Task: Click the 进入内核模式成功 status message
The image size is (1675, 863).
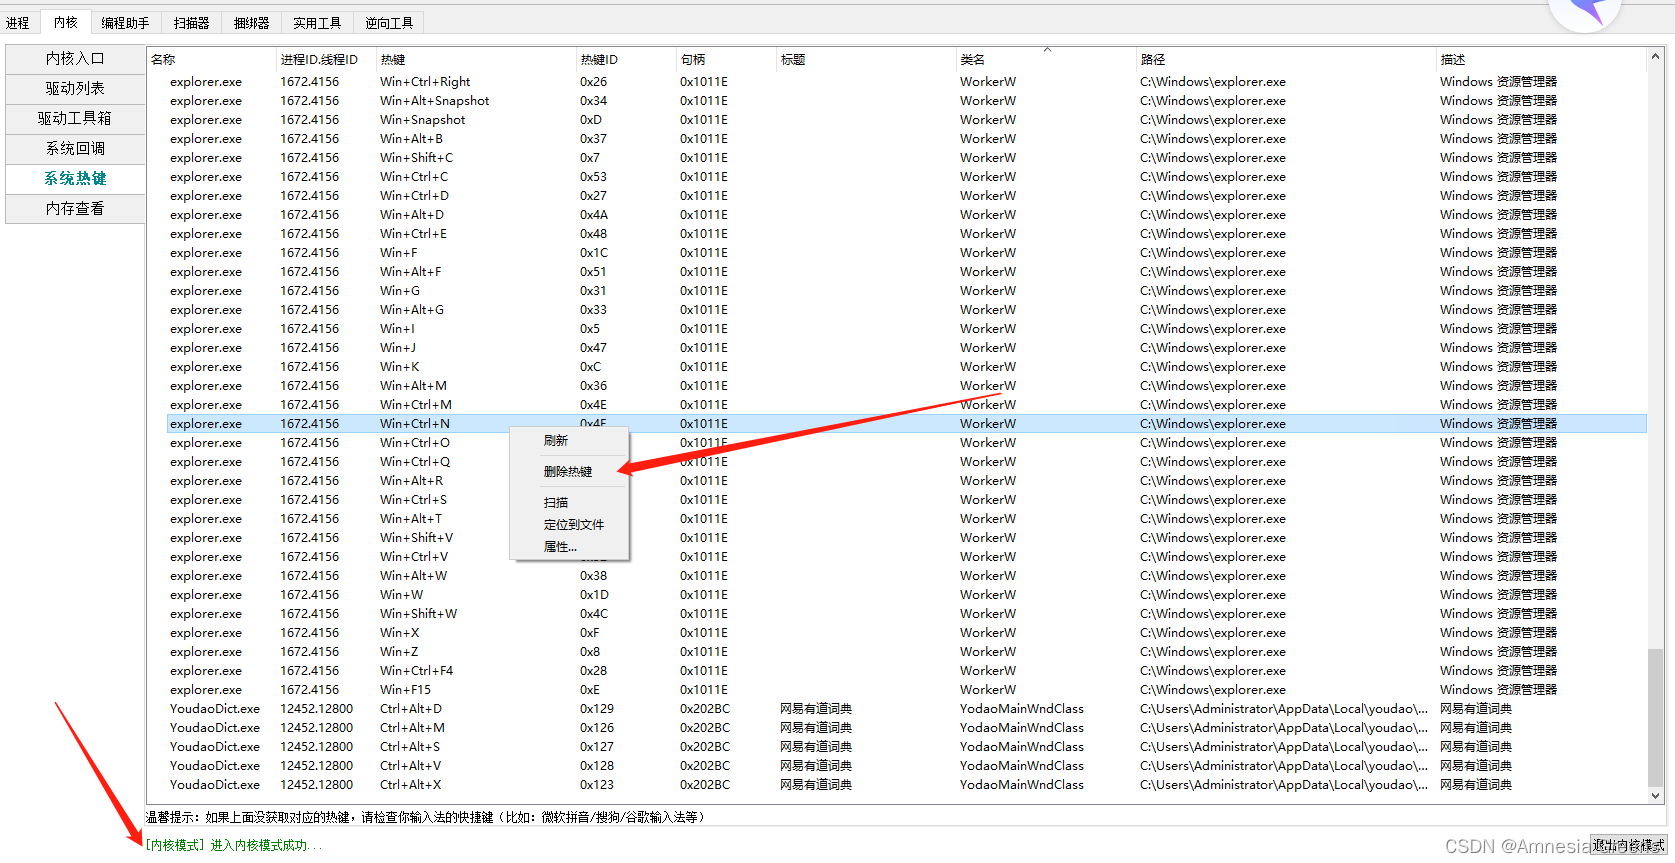Action: pos(234,845)
